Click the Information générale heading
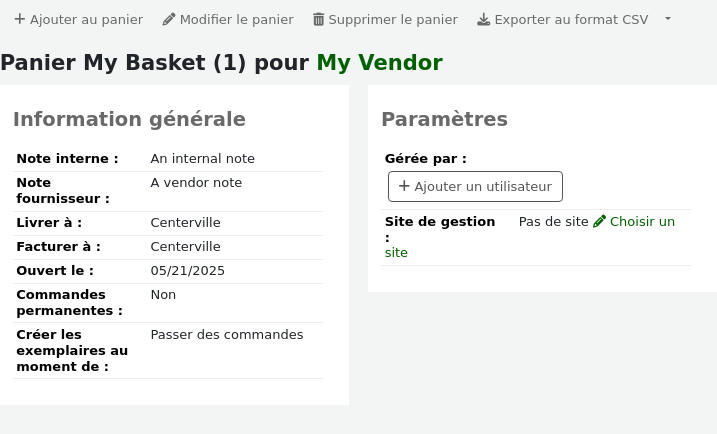Viewport: 717px width, 434px height. pos(129,119)
